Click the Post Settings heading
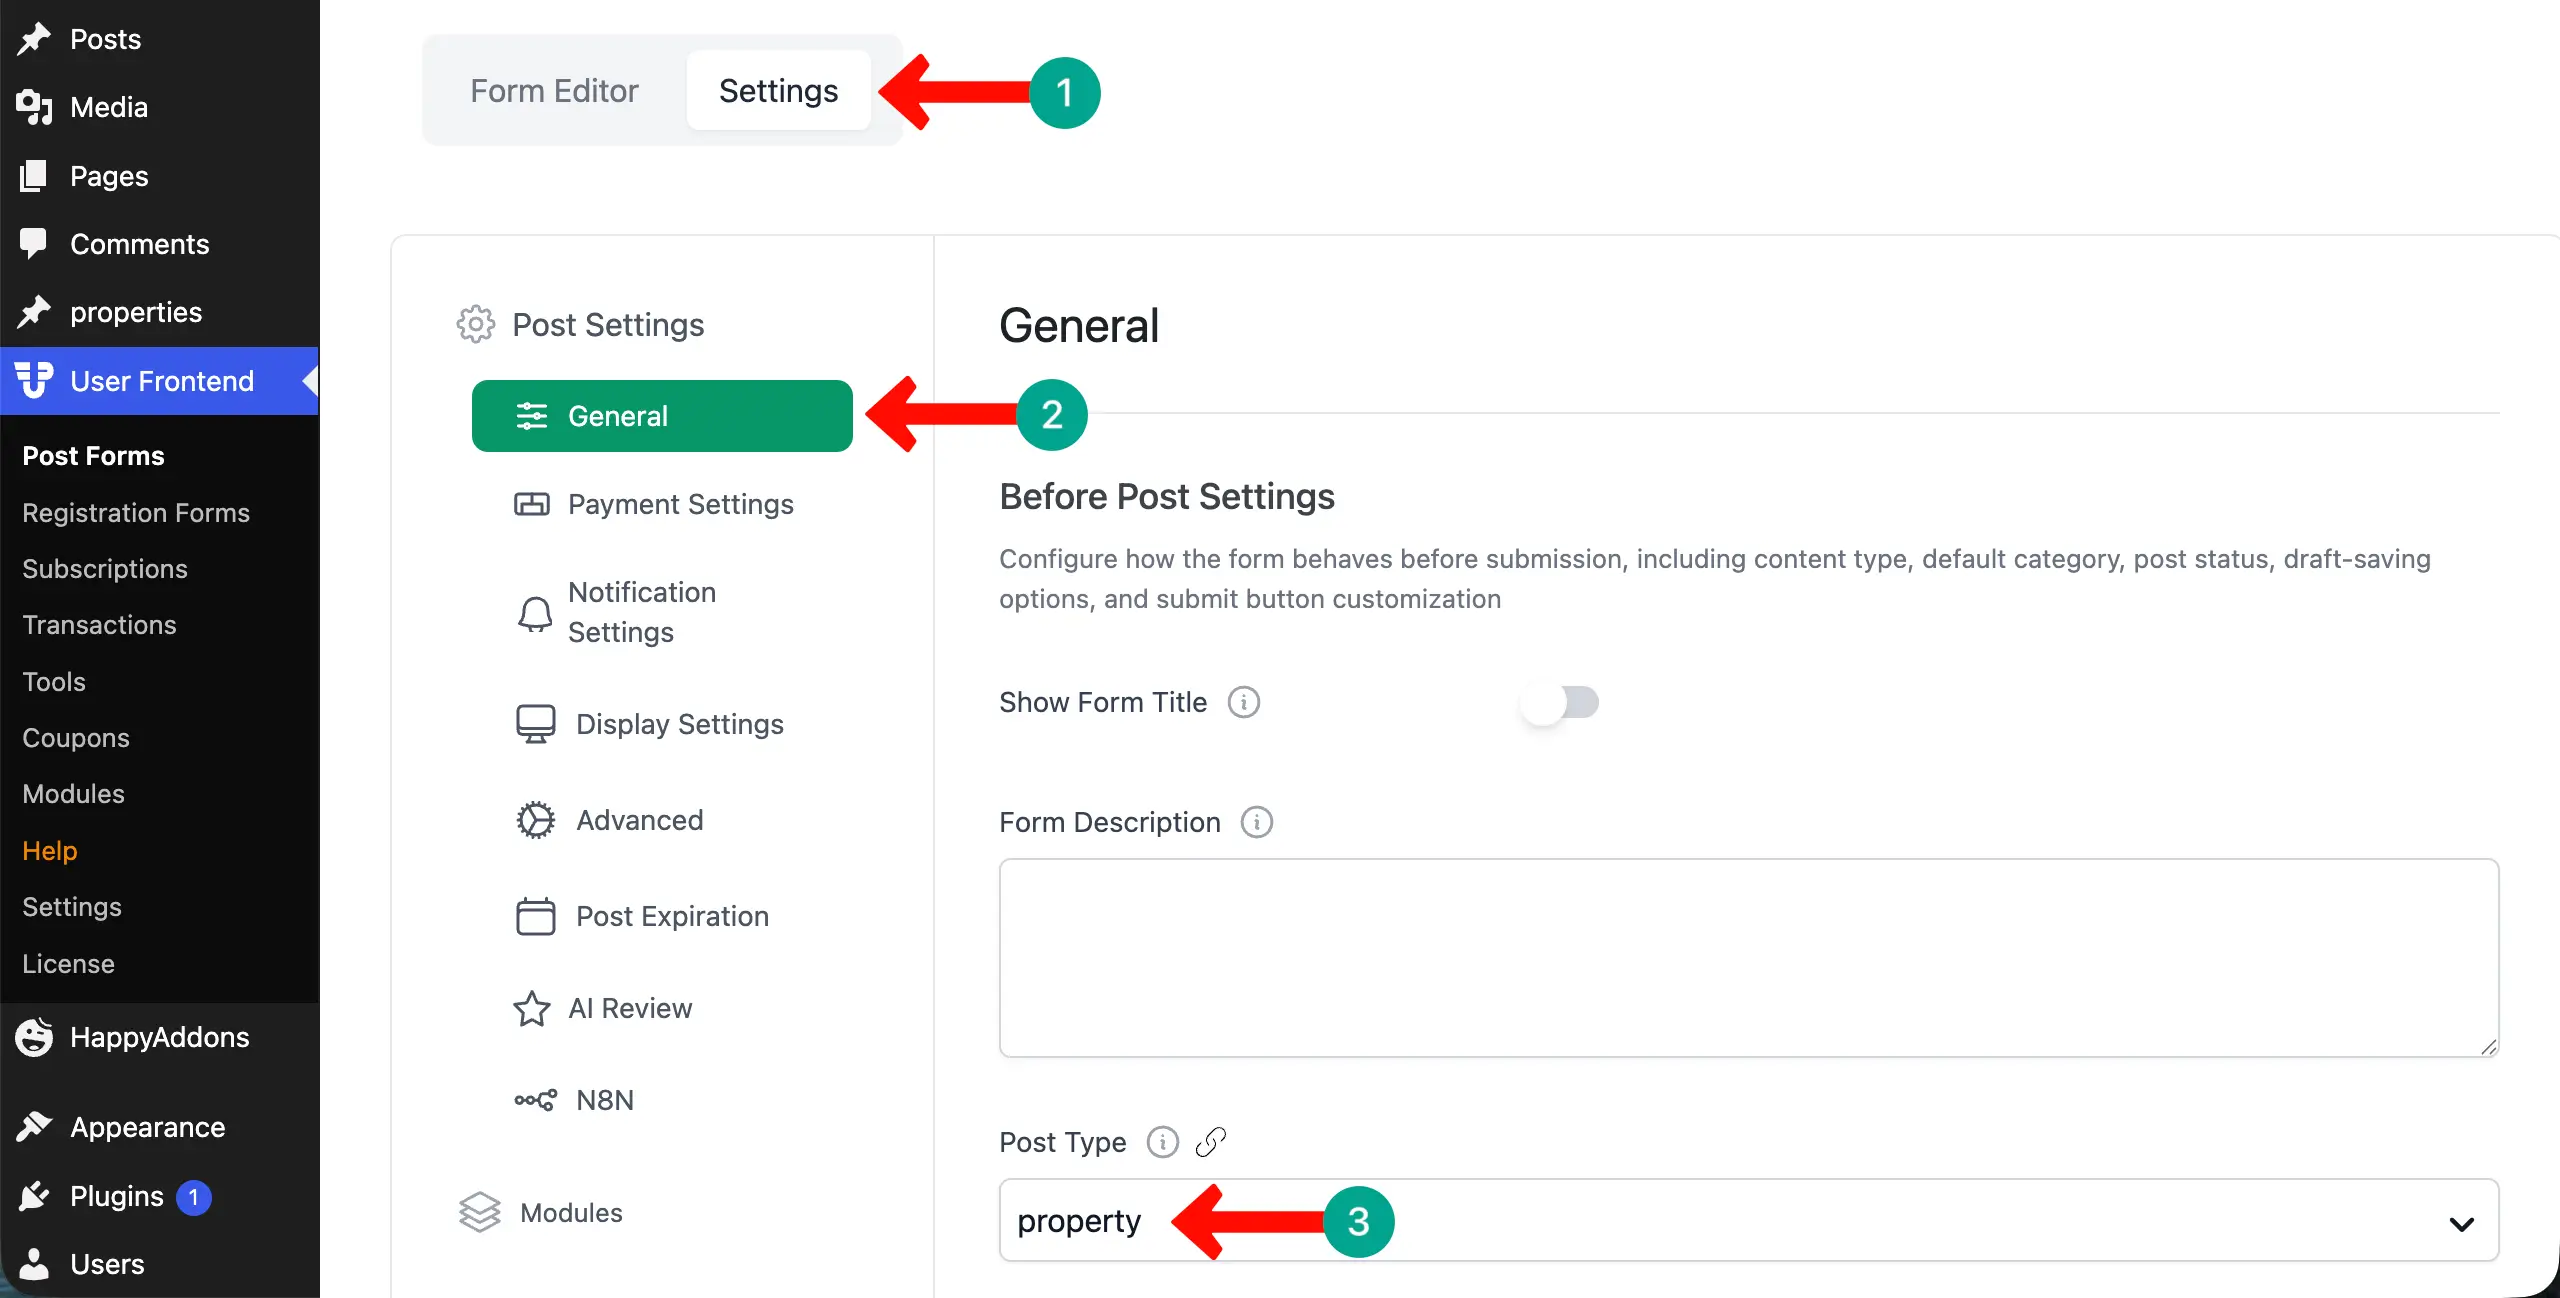 [608, 324]
